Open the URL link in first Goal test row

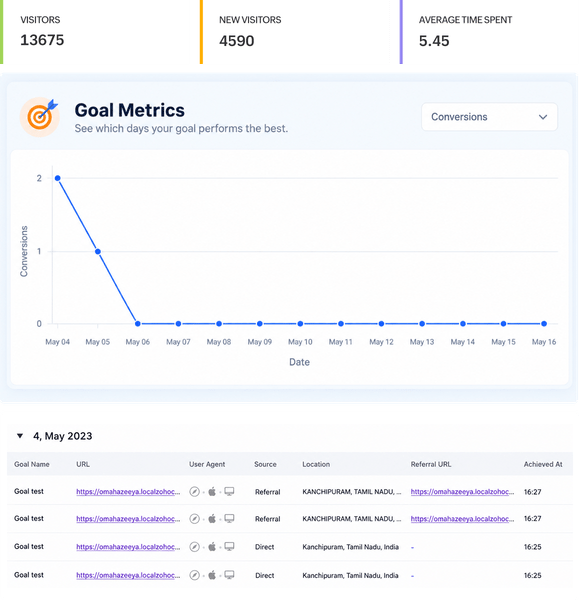point(128,492)
